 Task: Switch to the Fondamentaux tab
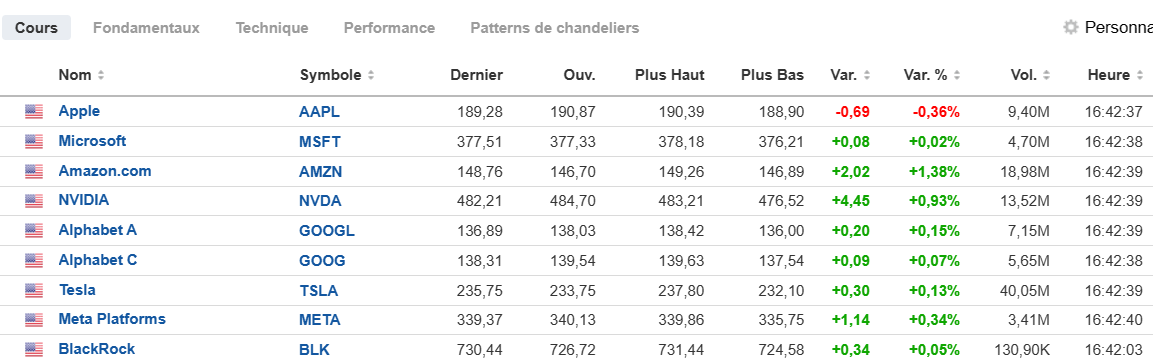[146, 28]
